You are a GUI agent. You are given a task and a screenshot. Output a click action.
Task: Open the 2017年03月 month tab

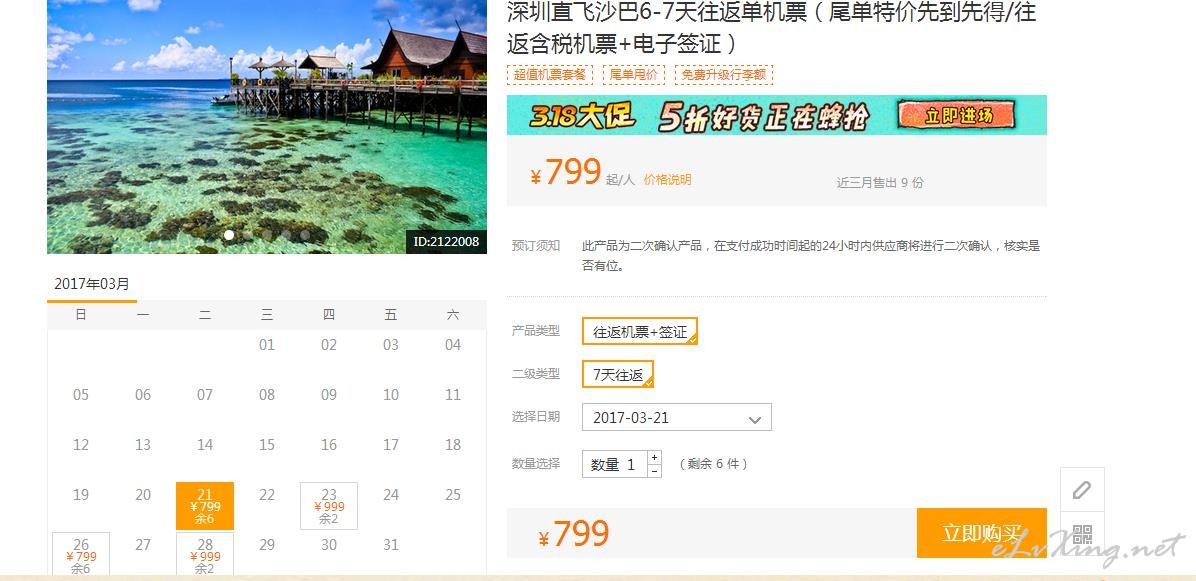click(x=92, y=284)
